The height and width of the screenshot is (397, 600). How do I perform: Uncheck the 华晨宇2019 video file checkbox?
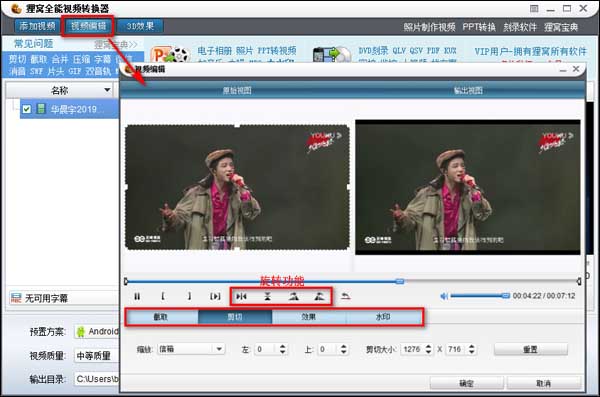(x=26, y=109)
